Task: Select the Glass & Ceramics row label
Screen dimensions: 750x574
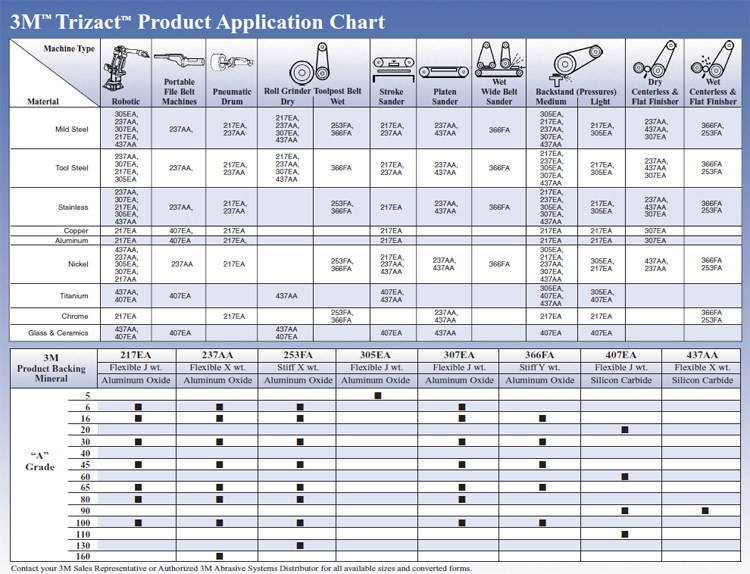Action: pyautogui.click(x=57, y=332)
